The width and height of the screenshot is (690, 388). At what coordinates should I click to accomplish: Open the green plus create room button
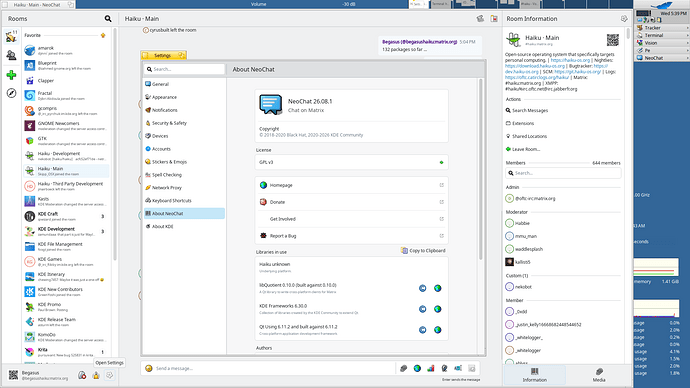(x=11, y=75)
